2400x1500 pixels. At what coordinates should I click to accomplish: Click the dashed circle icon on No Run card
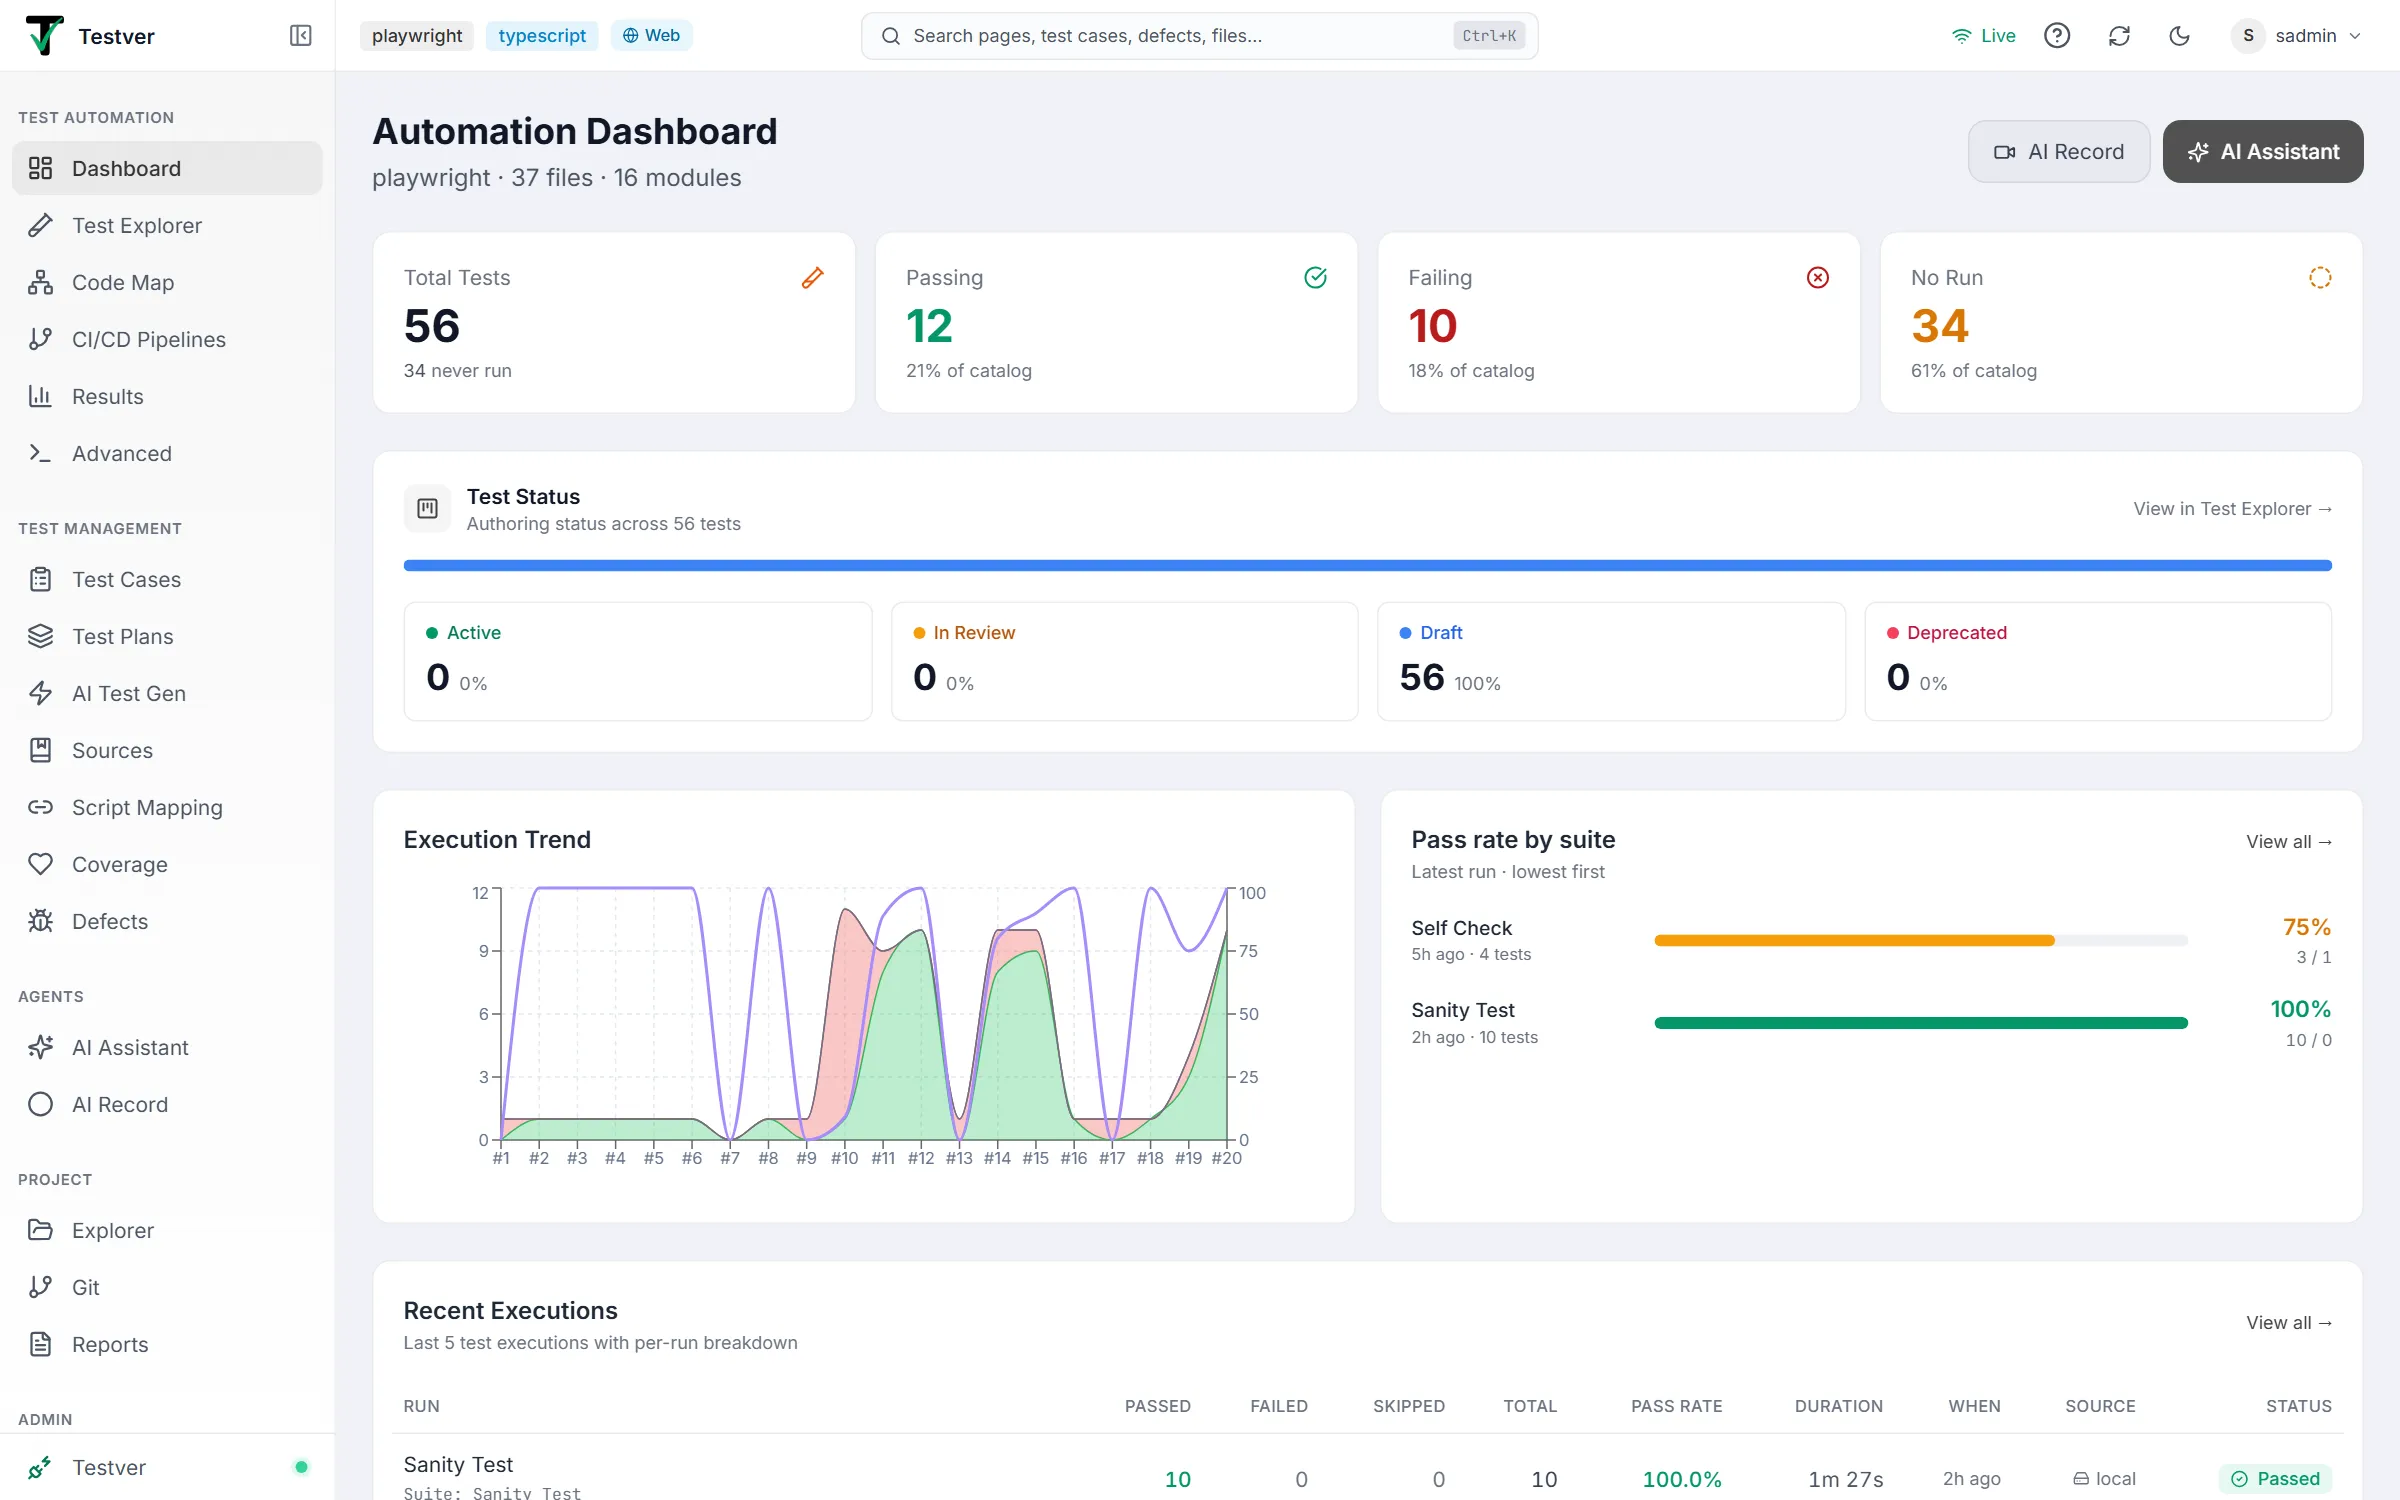tap(2320, 278)
